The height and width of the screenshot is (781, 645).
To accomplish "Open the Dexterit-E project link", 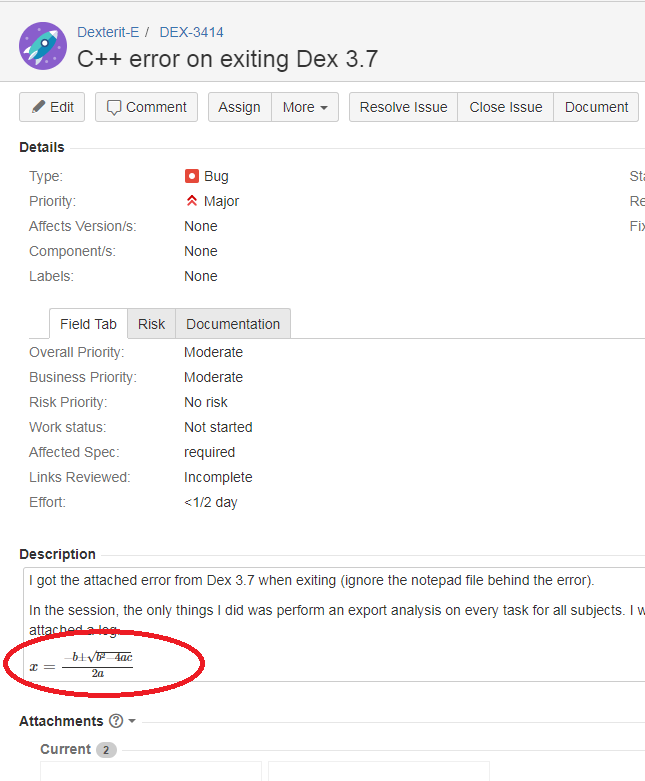I will (x=108, y=32).
